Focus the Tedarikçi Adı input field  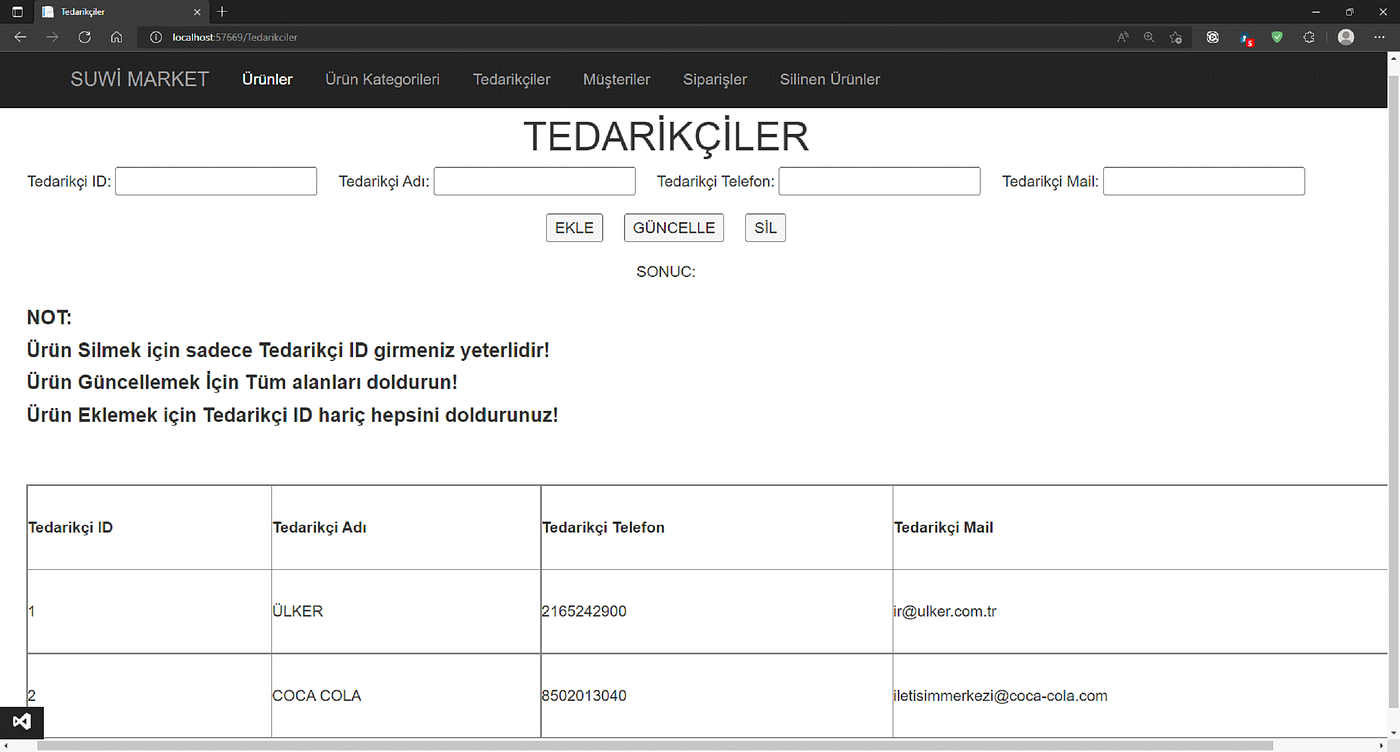coord(535,181)
